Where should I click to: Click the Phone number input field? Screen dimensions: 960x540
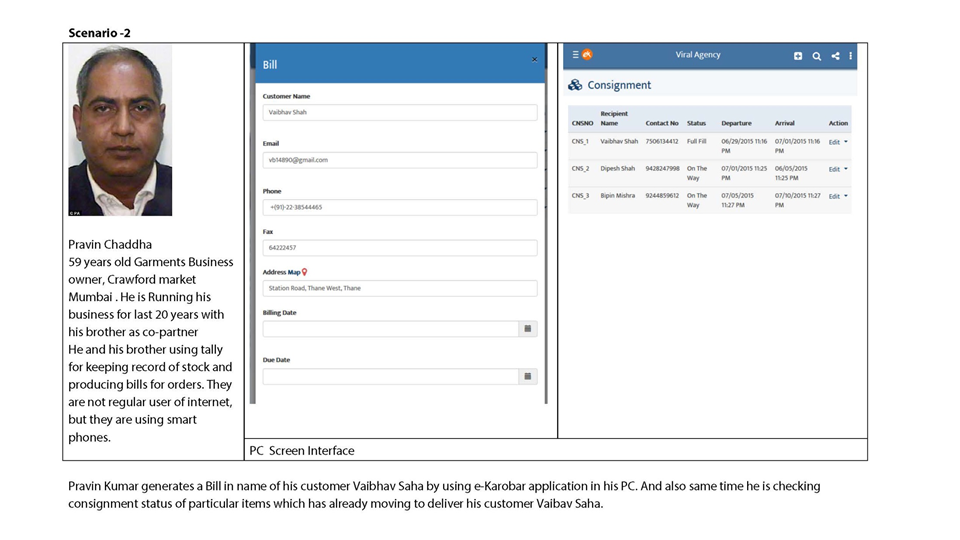click(399, 208)
